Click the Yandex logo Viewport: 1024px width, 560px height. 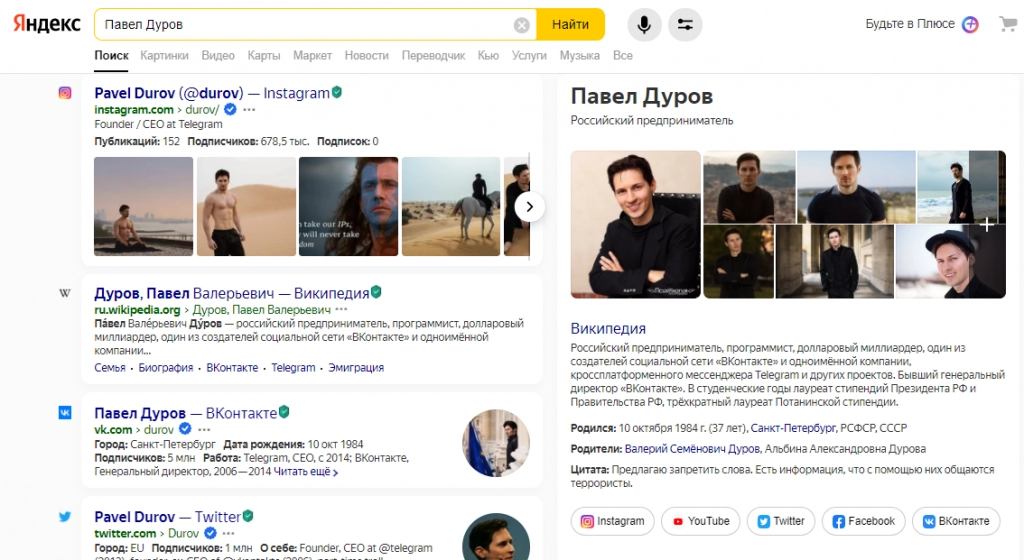(x=47, y=24)
